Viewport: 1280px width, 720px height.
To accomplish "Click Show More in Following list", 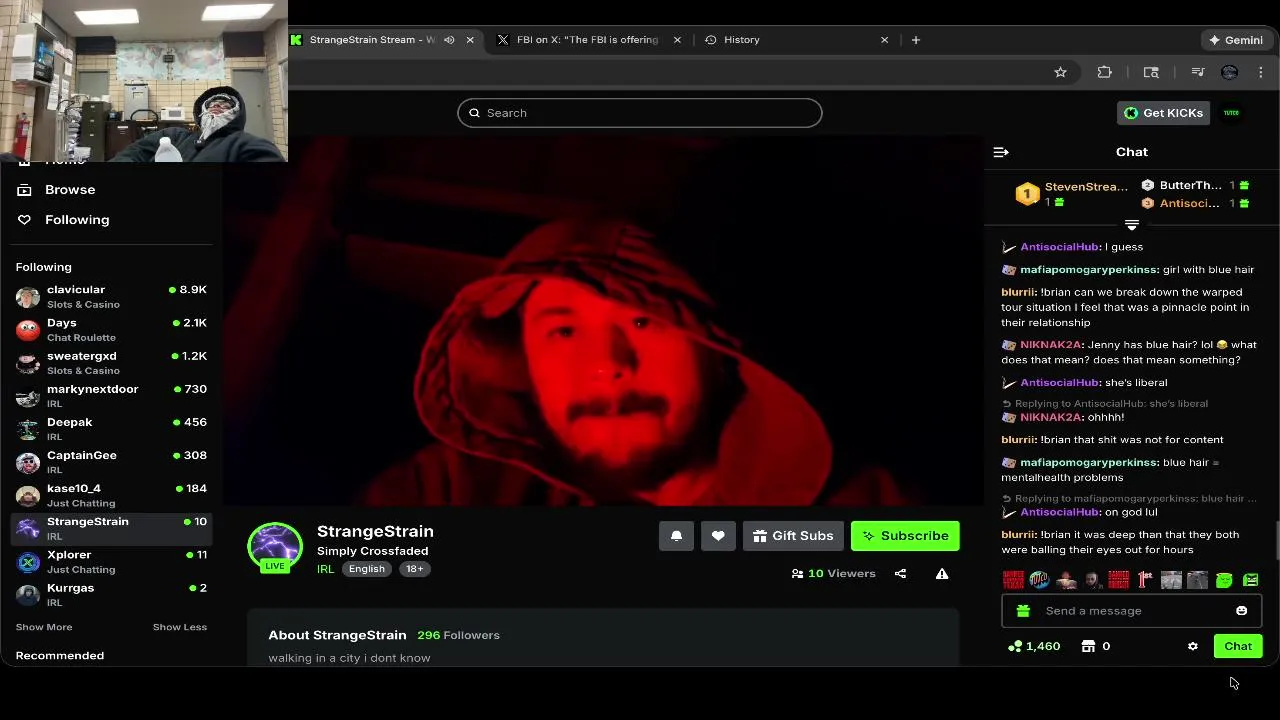I will pyautogui.click(x=44, y=627).
